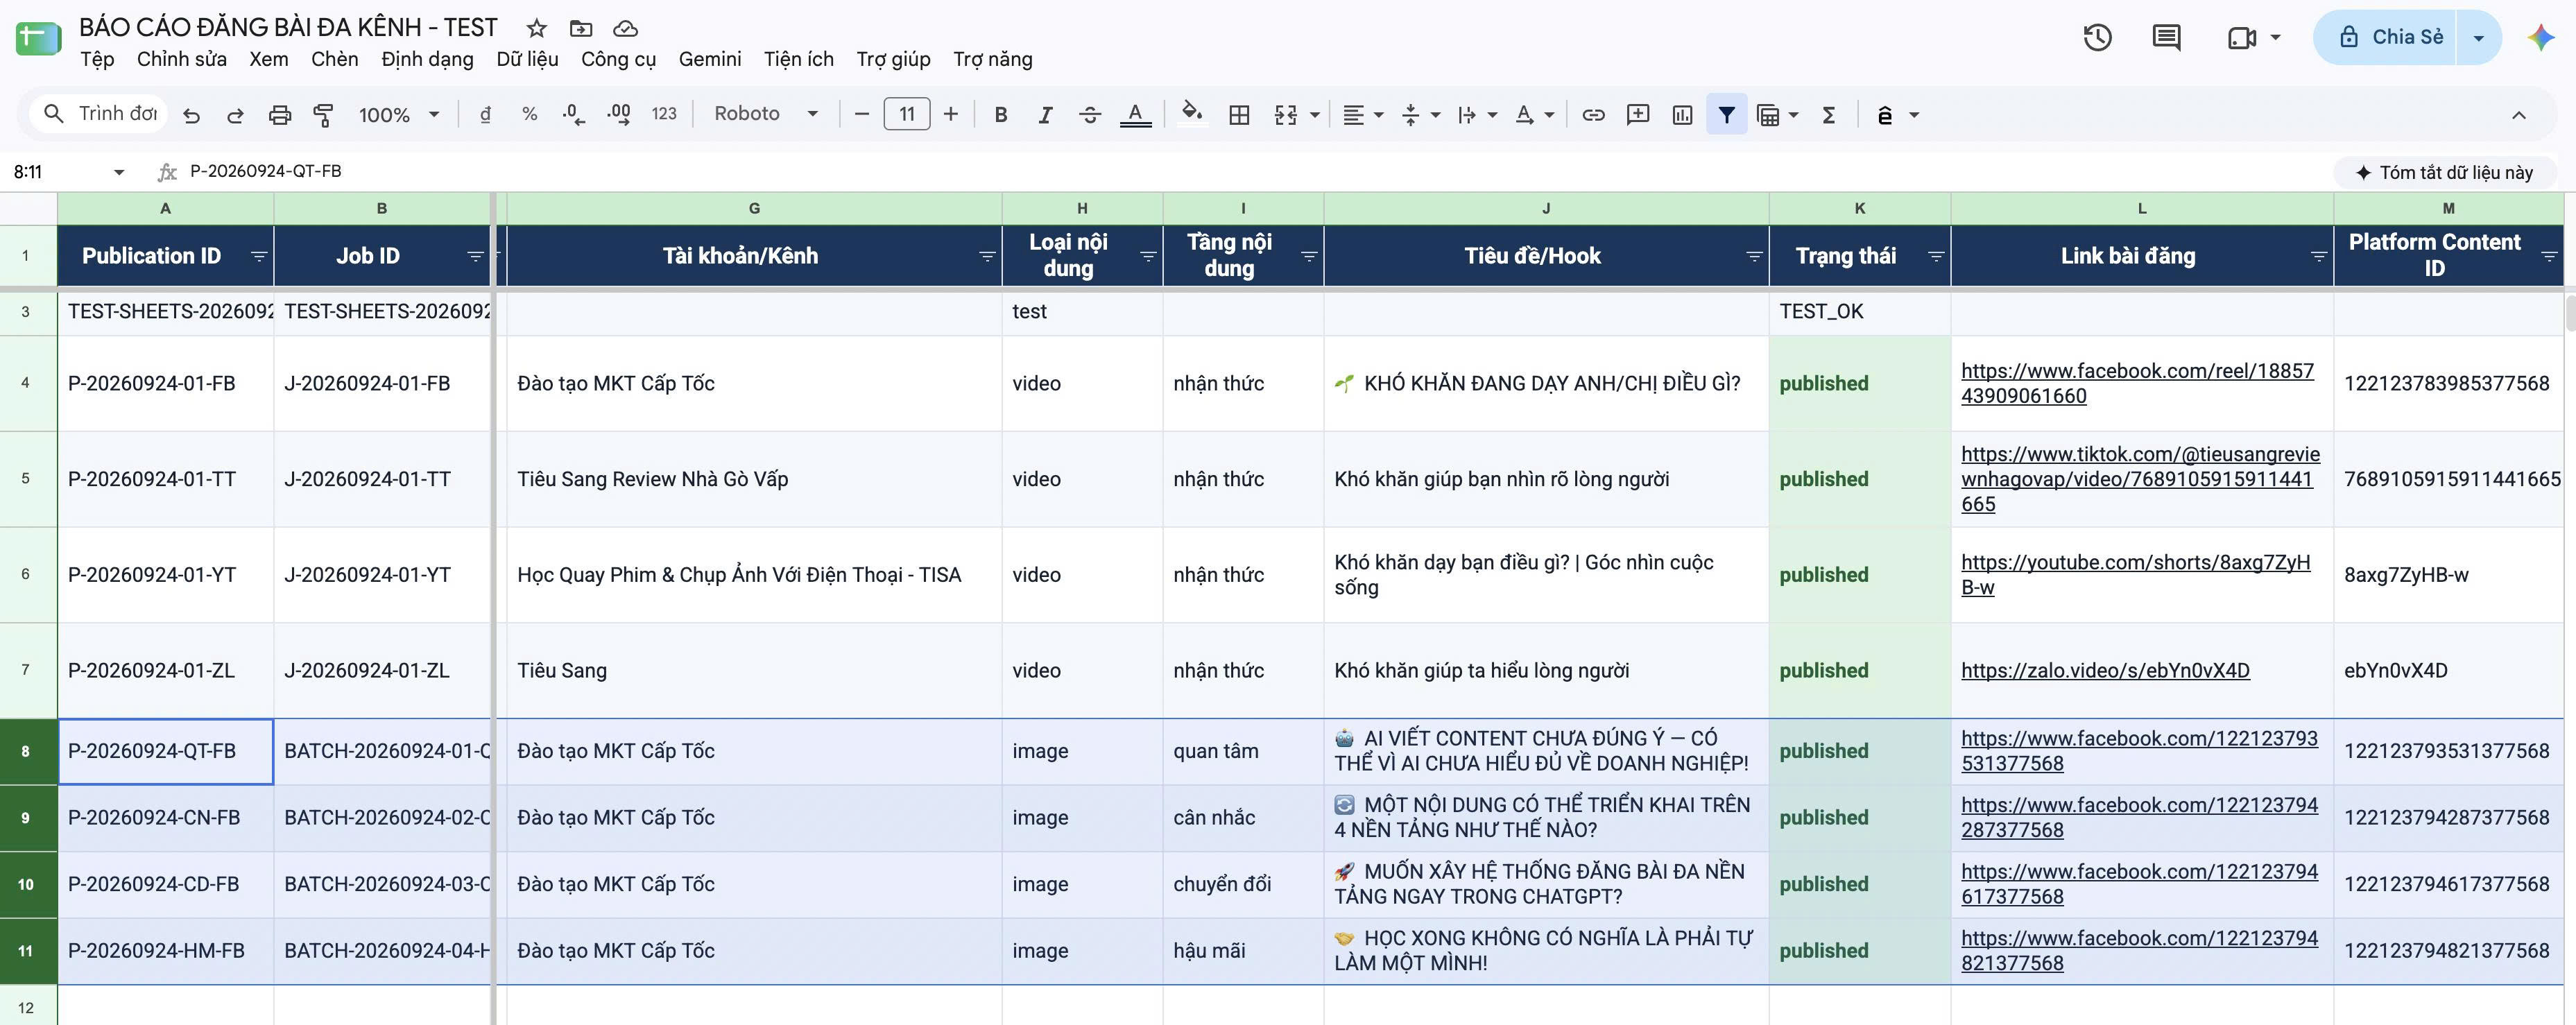This screenshot has height=1025, width=2576.
Task: Open the 100% zoom dropdown
Action: point(399,115)
